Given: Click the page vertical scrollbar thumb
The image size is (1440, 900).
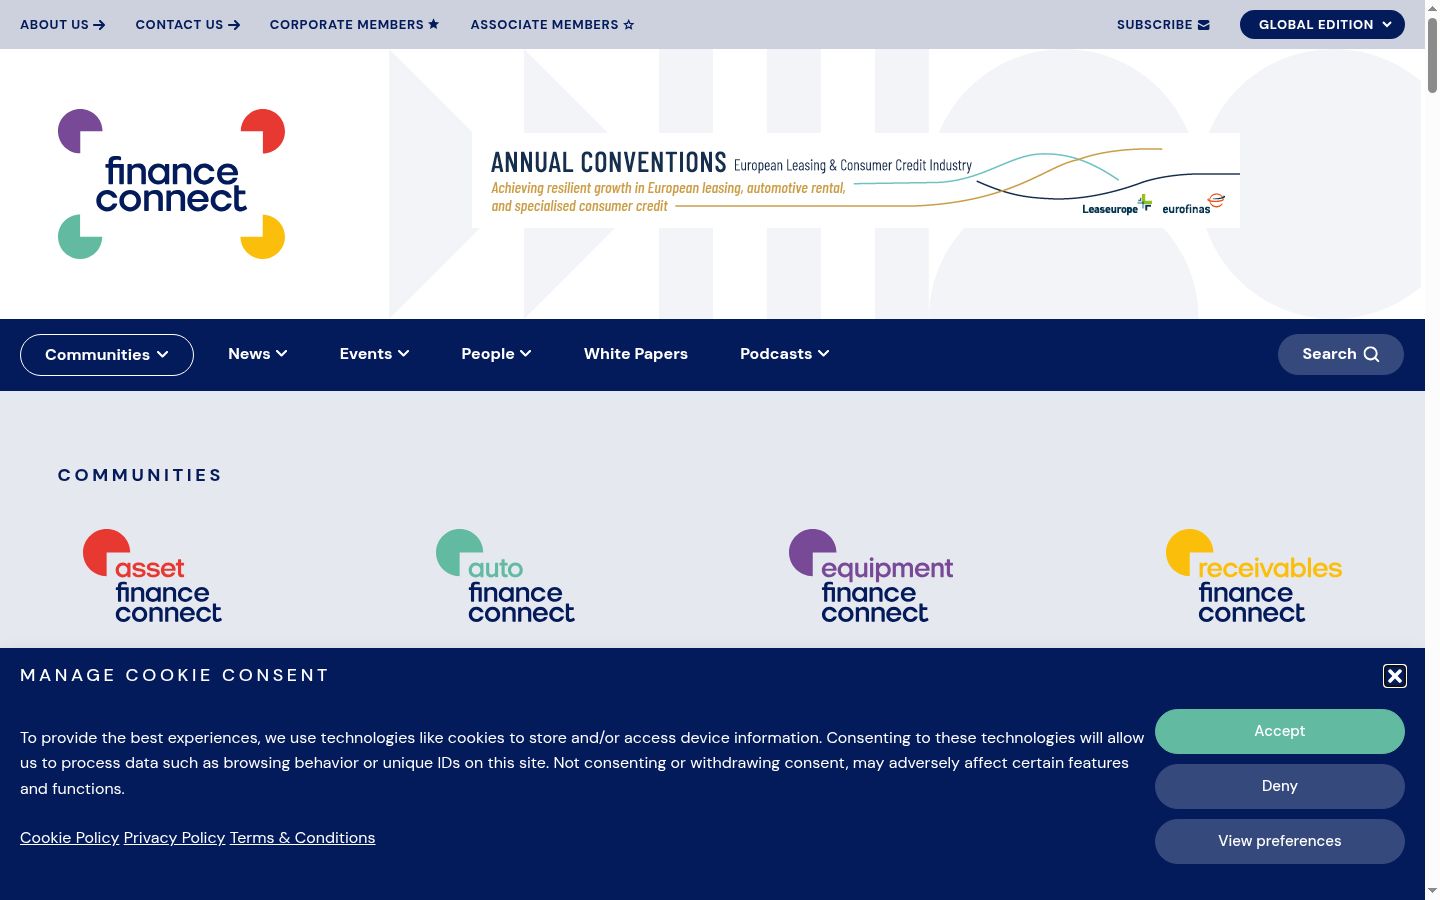Looking at the screenshot, I should (x=1432, y=55).
